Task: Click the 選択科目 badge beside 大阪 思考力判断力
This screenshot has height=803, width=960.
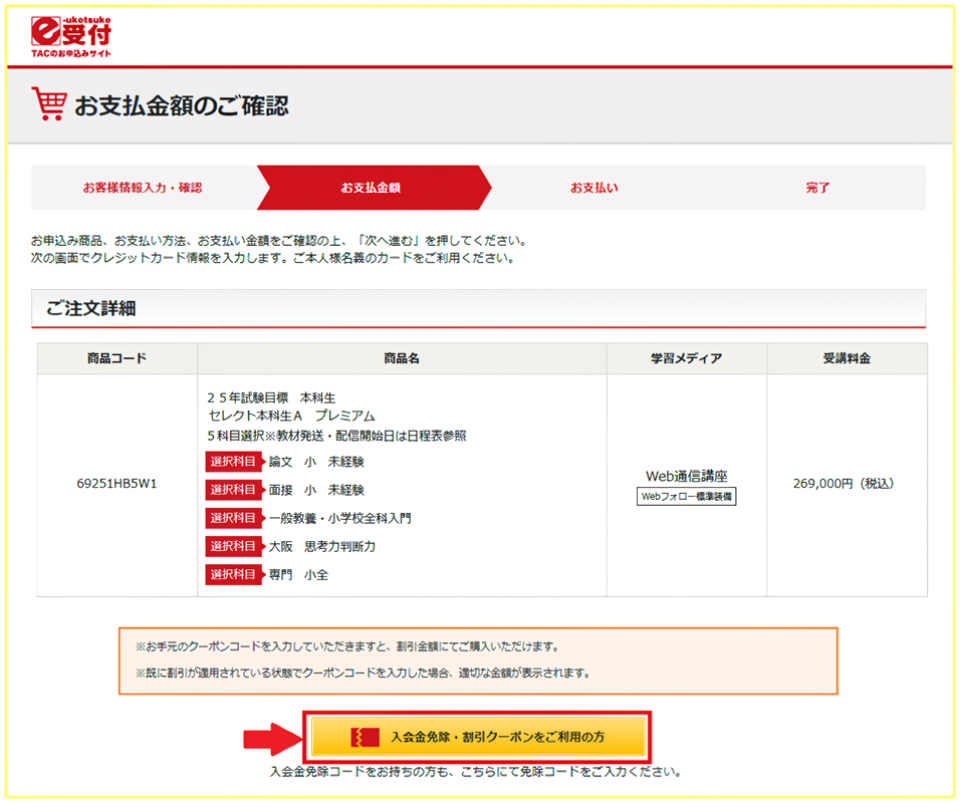Action: click(x=234, y=546)
